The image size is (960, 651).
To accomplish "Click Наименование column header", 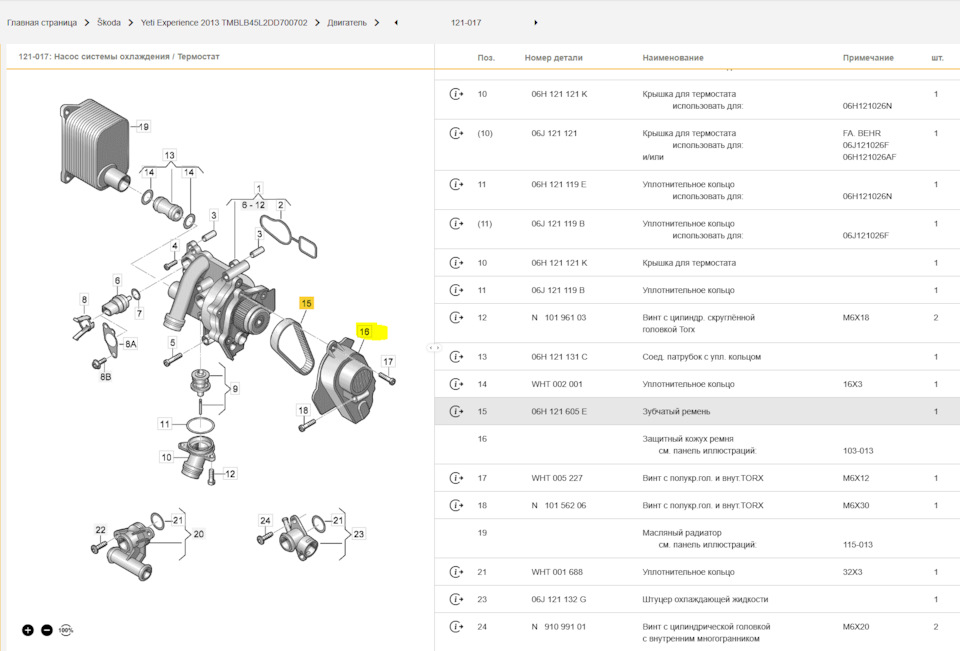I will tap(673, 58).
